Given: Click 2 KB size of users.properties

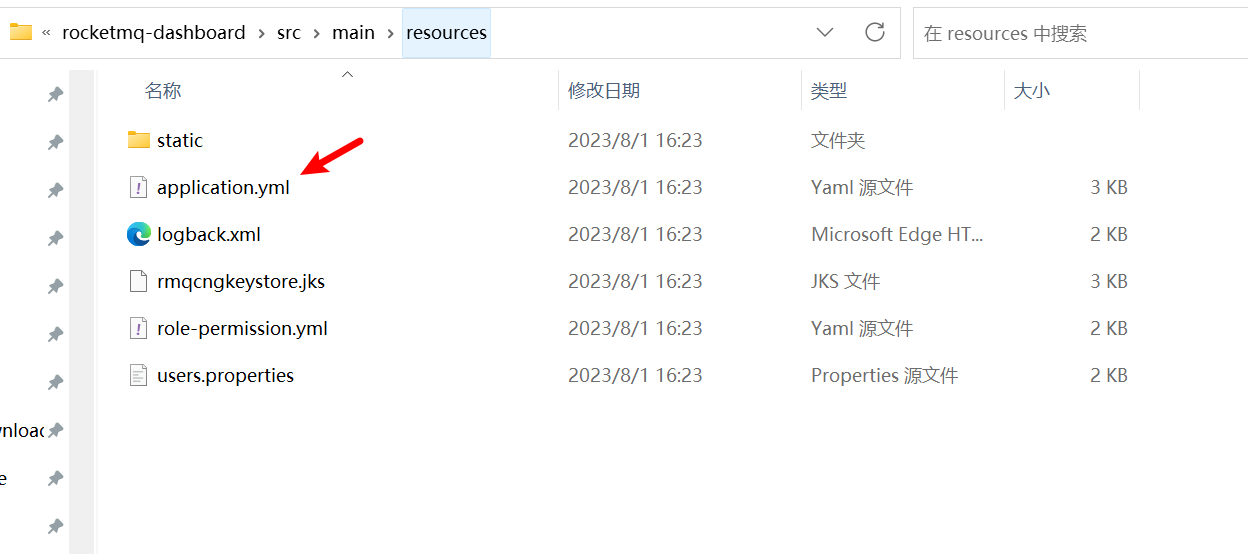Looking at the screenshot, I should coord(1109,375).
